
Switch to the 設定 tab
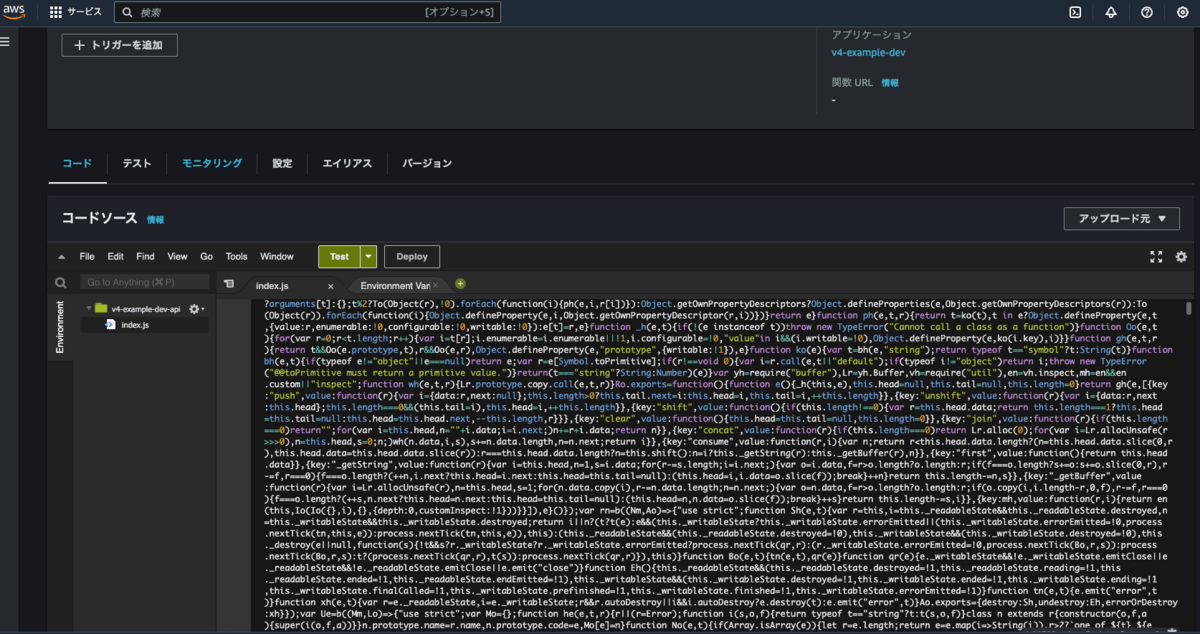(x=282, y=163)
